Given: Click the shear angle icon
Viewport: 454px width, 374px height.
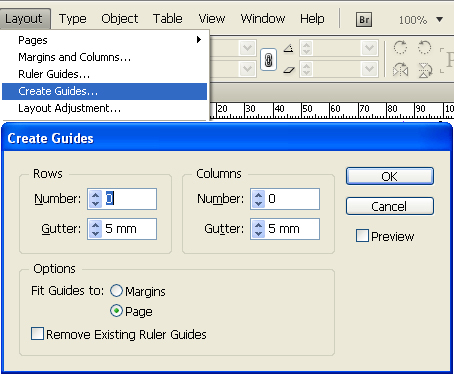Looking at the screenshot, I should pos(289,70).
